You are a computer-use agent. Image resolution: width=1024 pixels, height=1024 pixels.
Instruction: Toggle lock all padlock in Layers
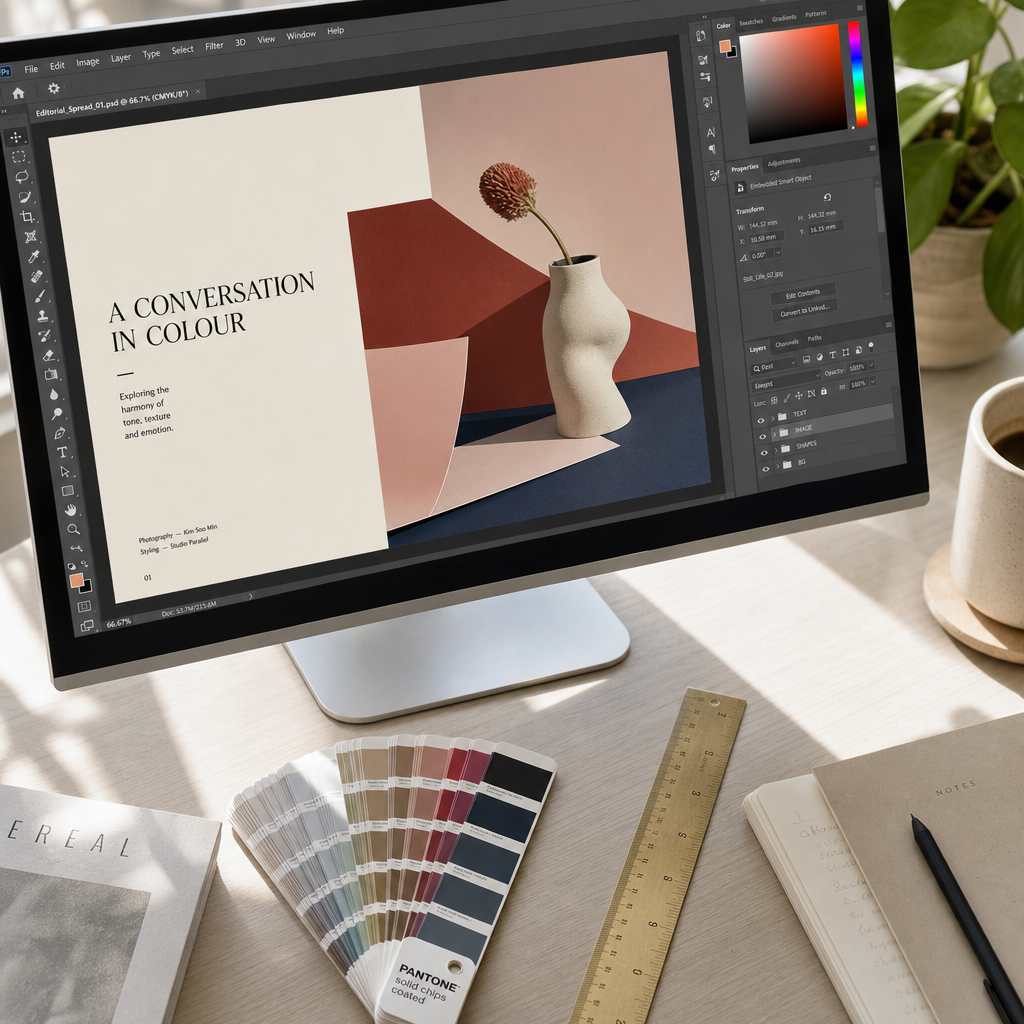point(824,391)
